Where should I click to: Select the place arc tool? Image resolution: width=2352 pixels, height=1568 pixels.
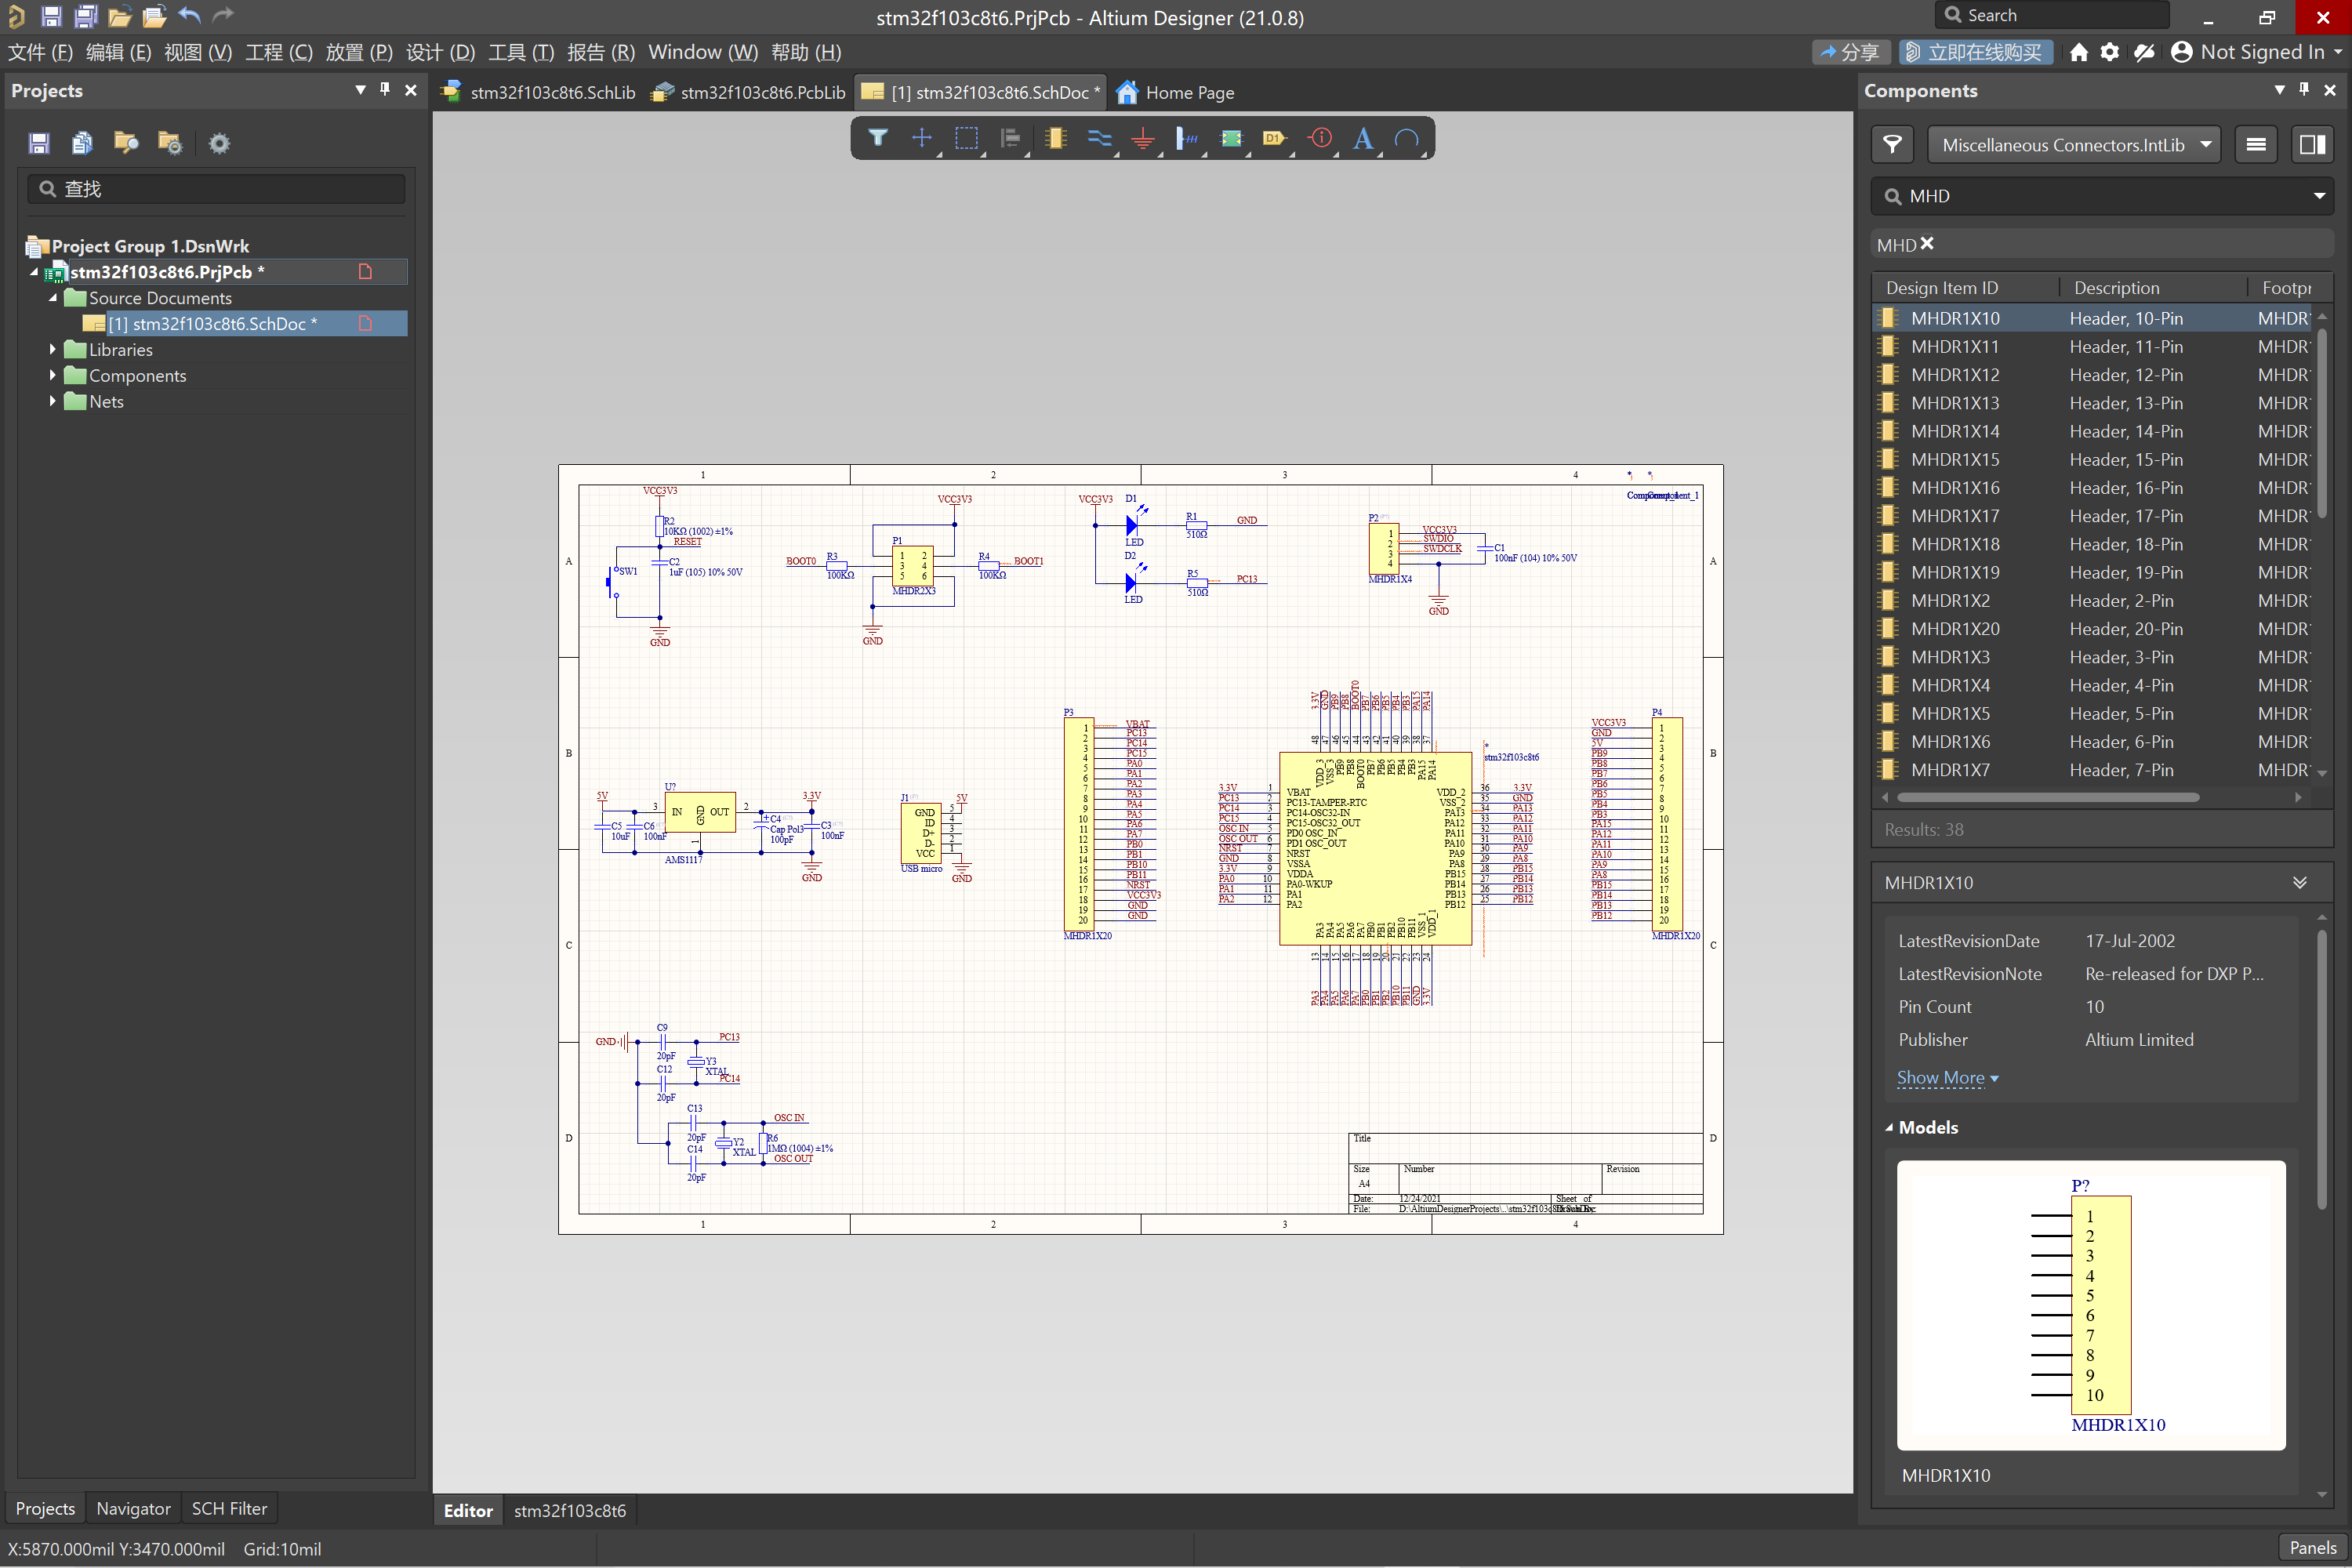pos(1407,138)
